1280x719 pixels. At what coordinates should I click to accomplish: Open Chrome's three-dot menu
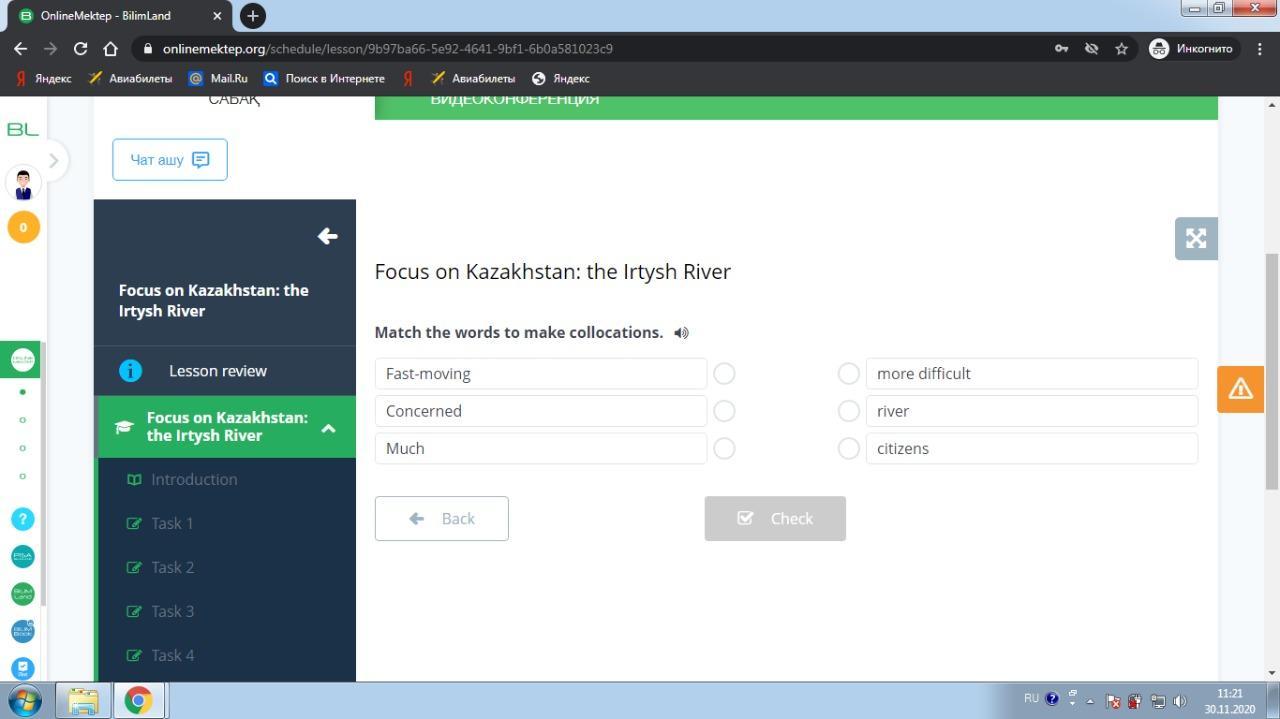[1260, 48]
